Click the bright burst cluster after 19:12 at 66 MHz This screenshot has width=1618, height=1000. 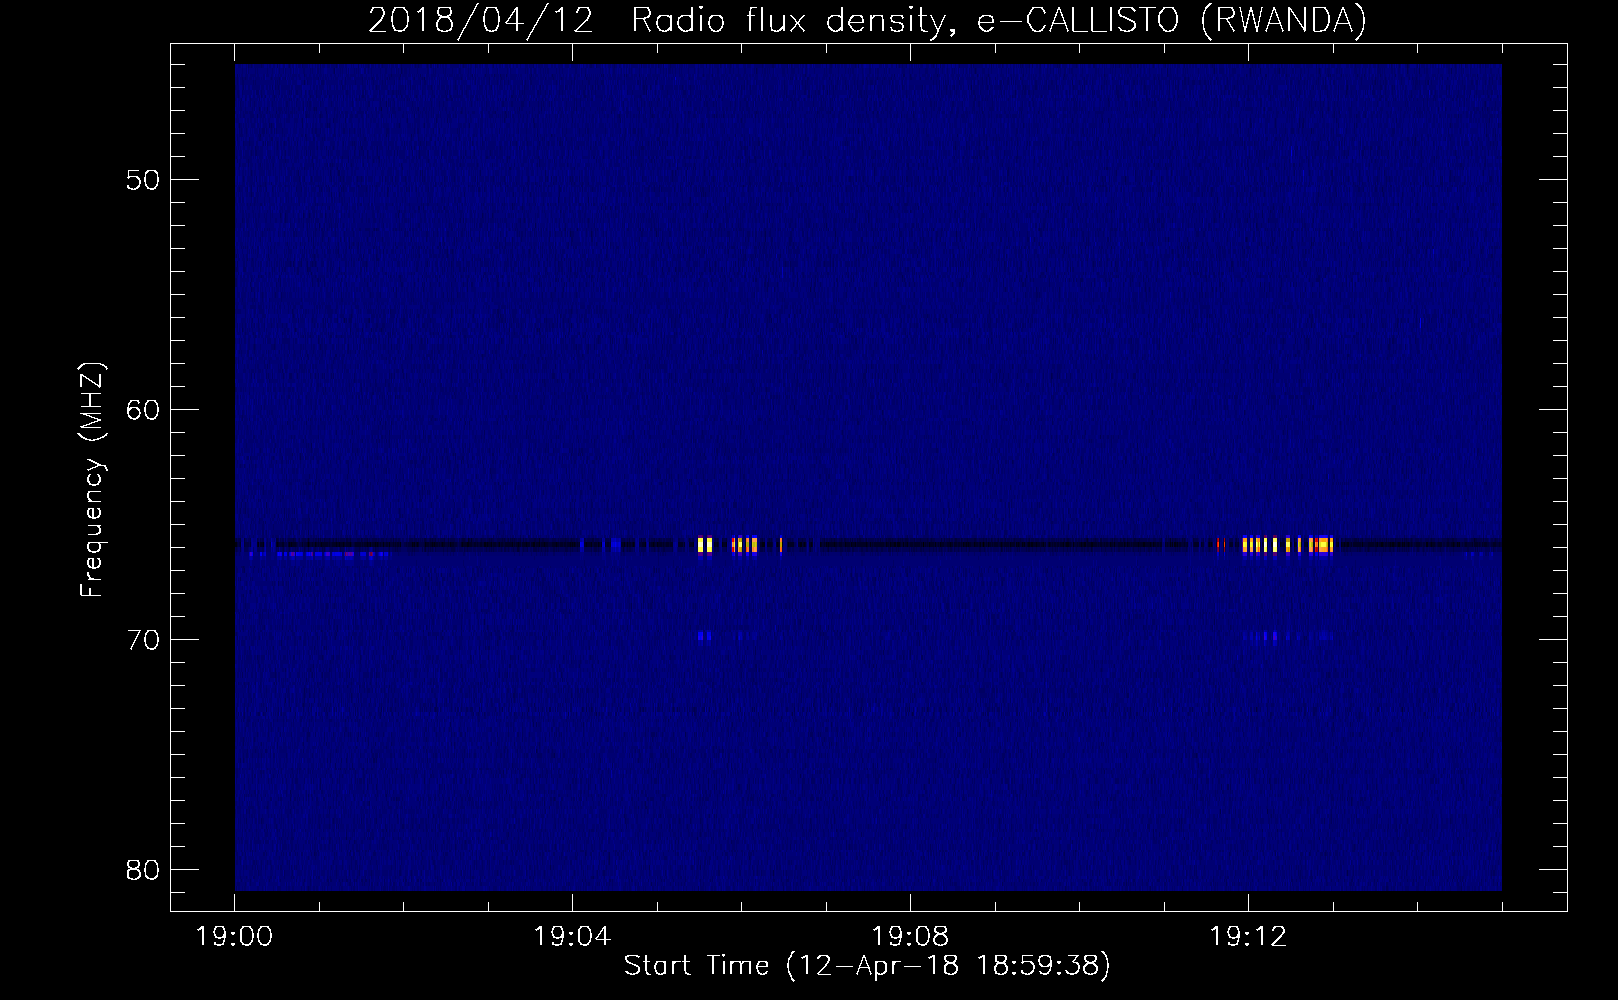tap(1288, 545)
